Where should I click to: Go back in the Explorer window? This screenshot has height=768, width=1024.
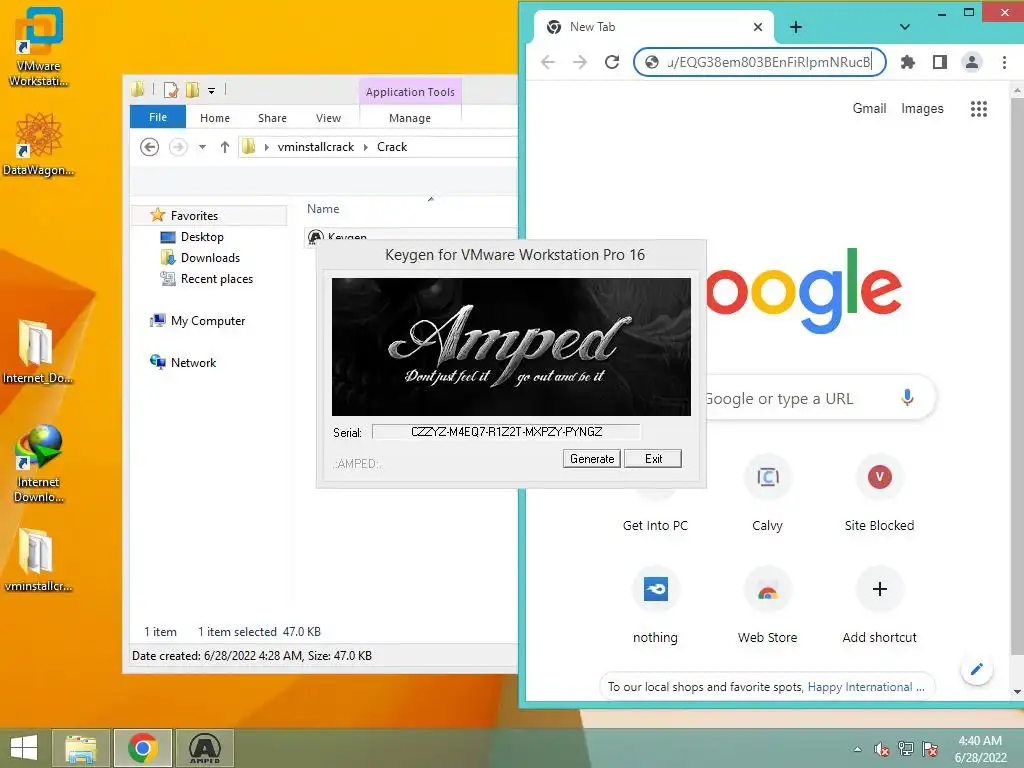pyautogui.click(x=150, y=147)
